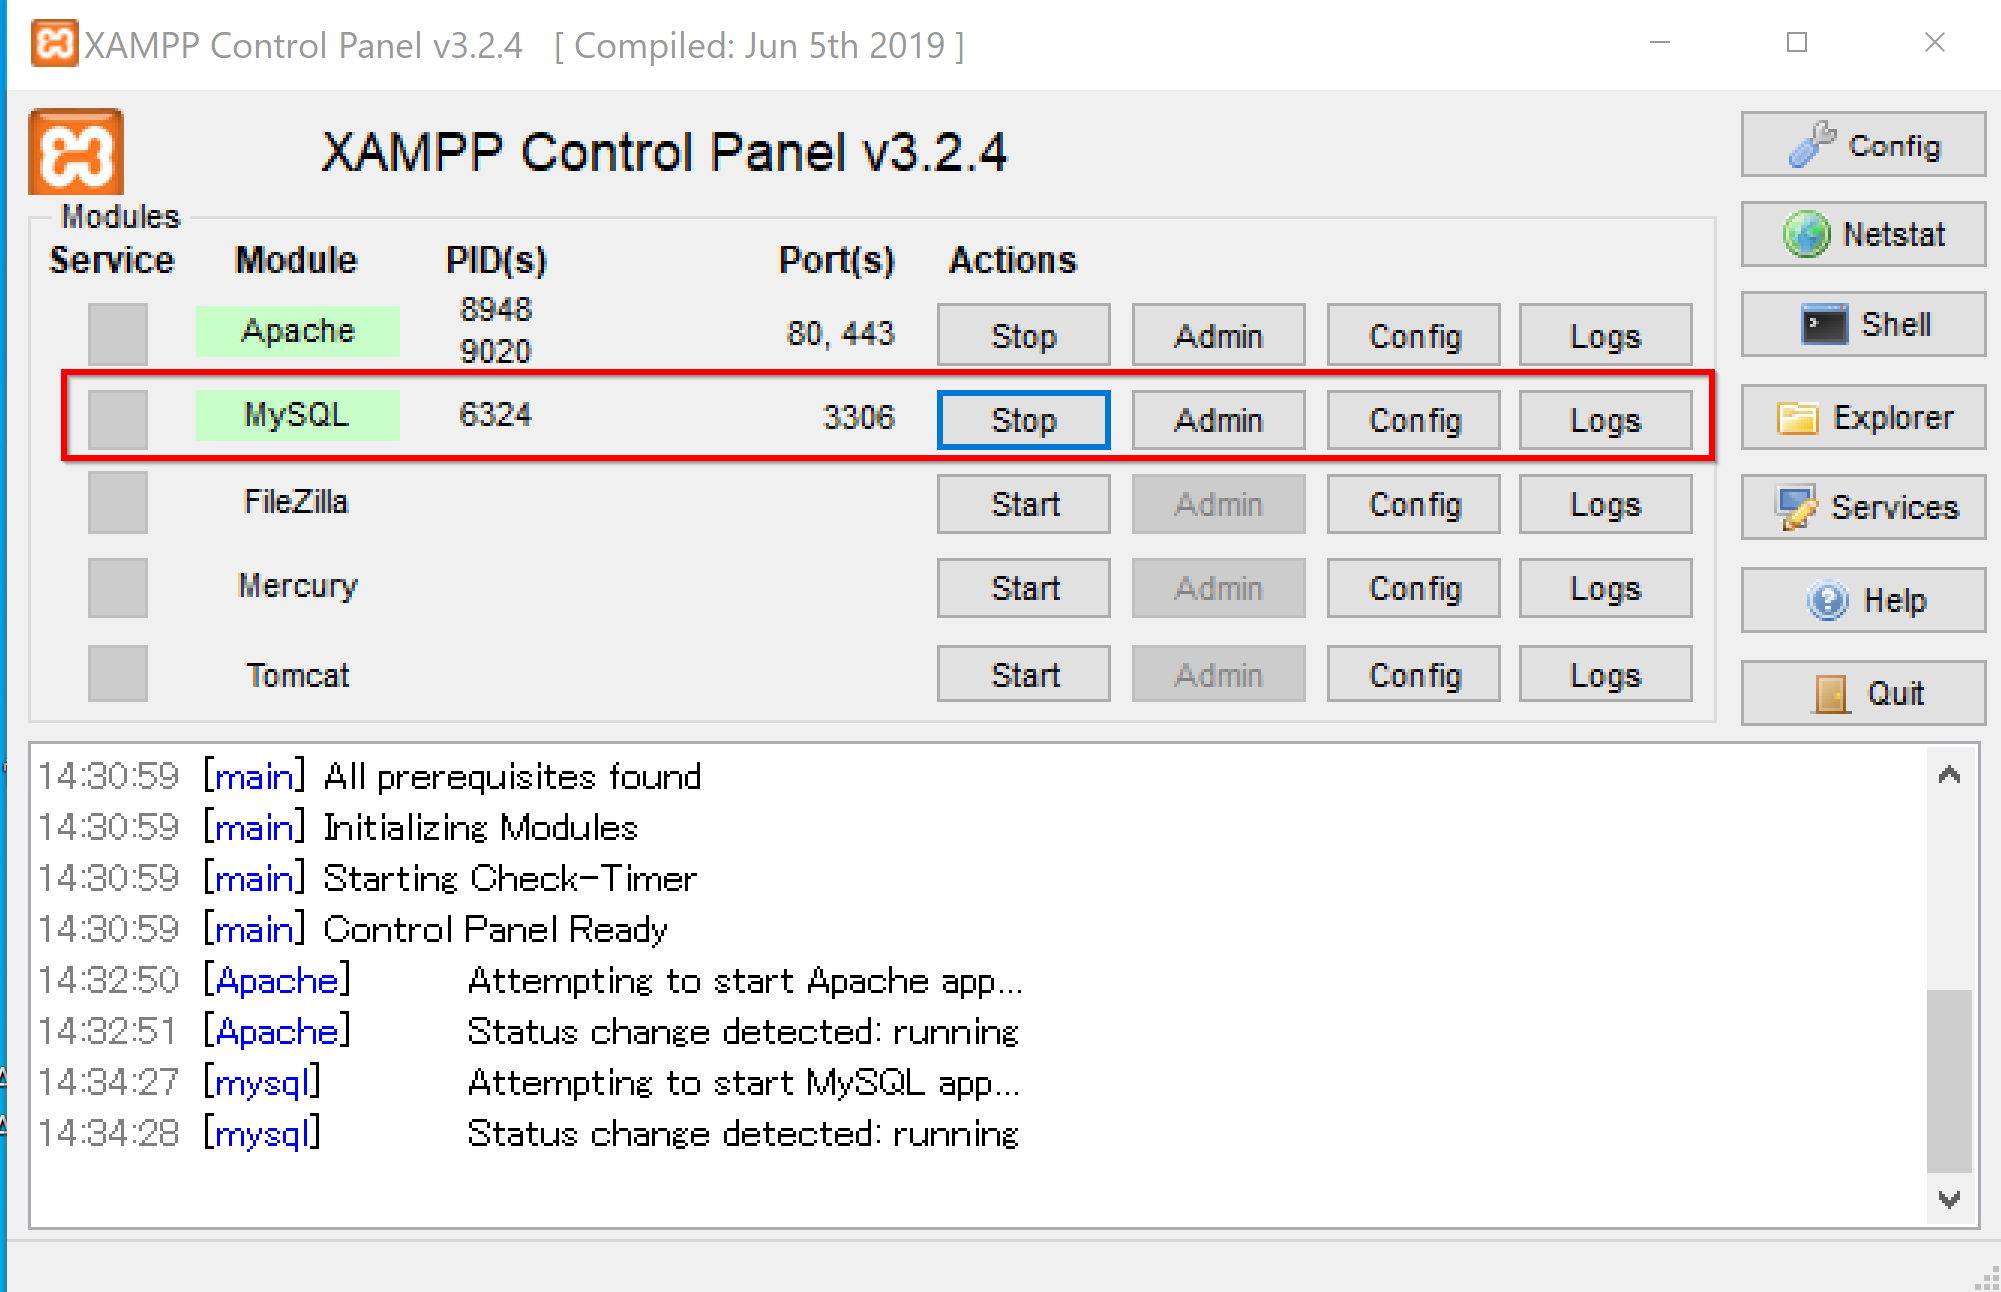Toggle the Apache service checkbox
This screenshot has width=2001, height=1292.
click(118, 334)
